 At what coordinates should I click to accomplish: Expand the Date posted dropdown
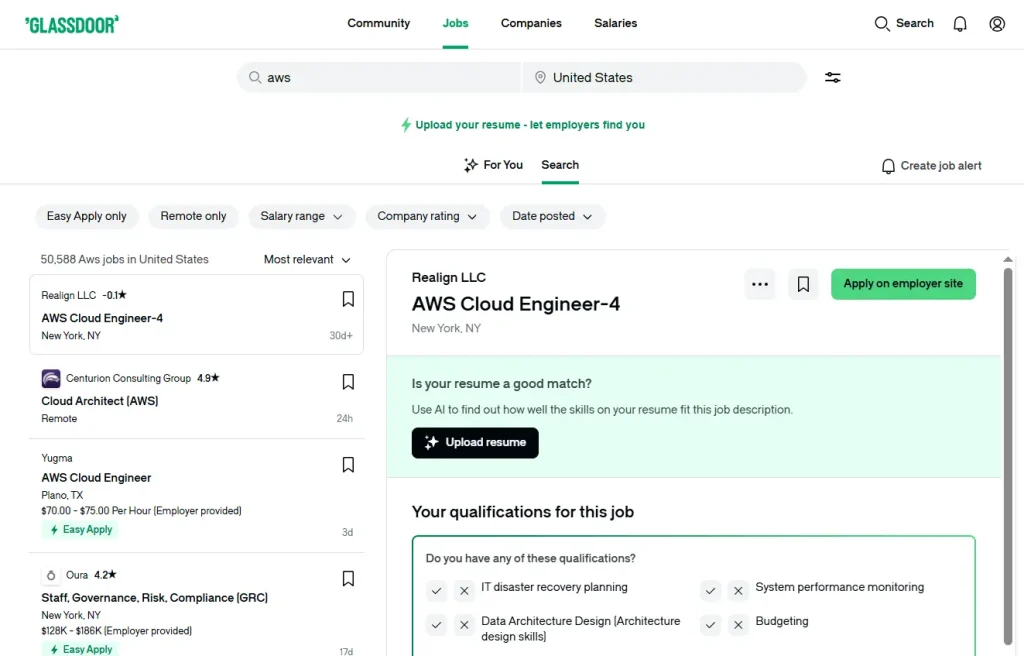[x=552, y=216]
